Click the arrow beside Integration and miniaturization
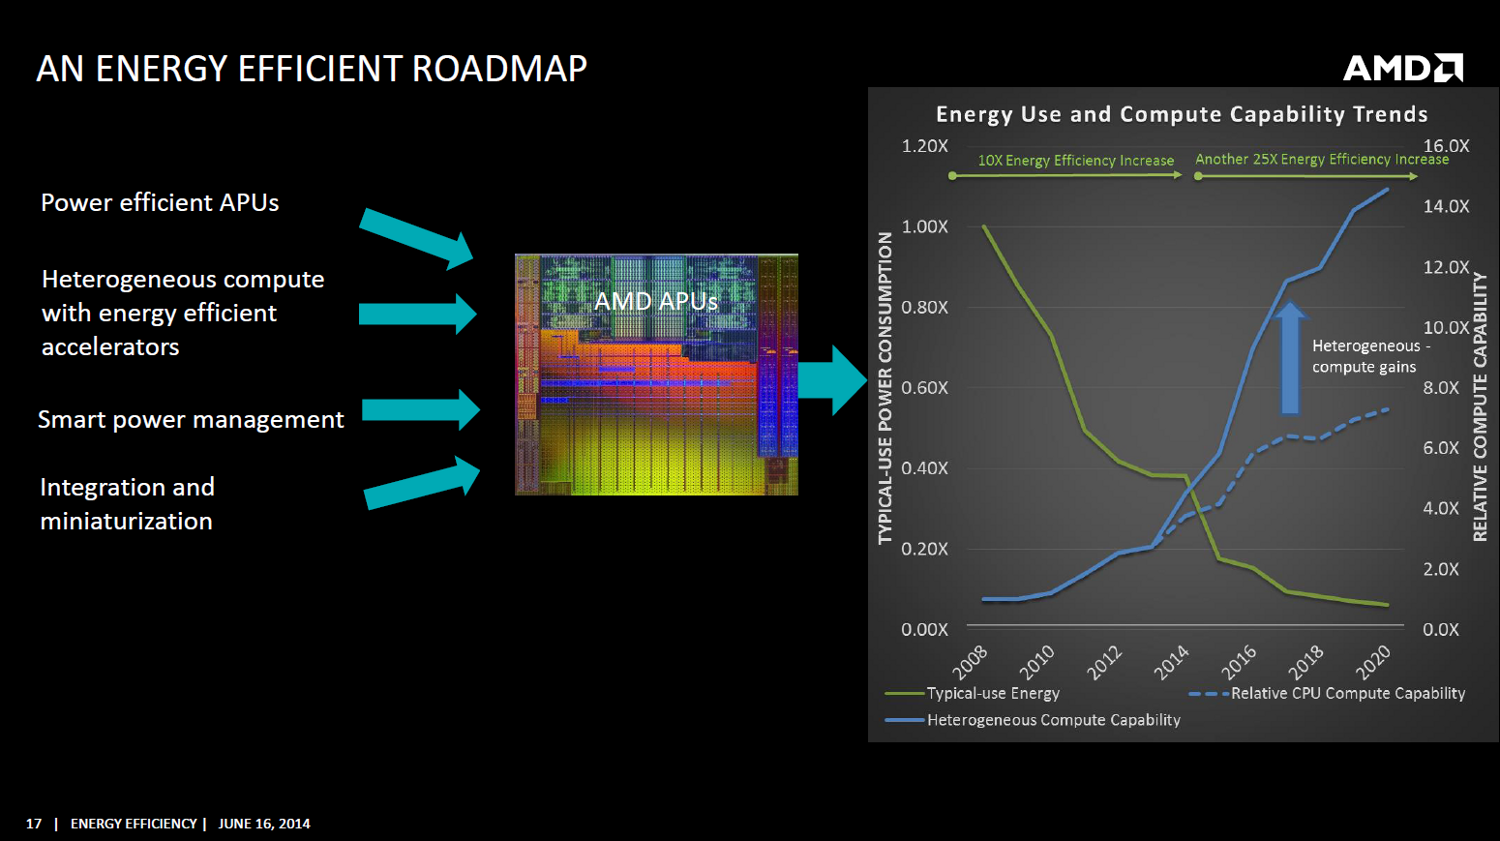The height and width of the screenshot is (841, 1500). coord(422,482)
